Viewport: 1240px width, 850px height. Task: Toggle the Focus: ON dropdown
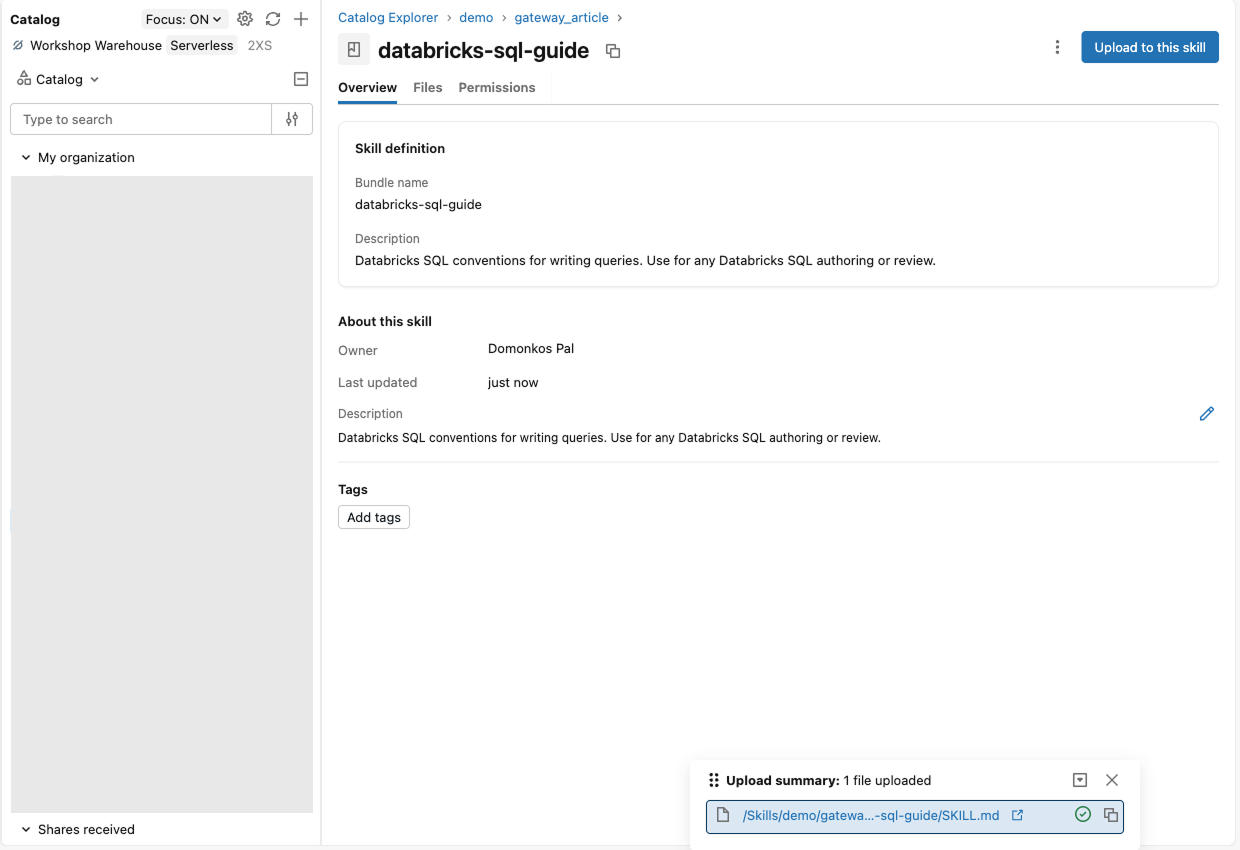184,19
